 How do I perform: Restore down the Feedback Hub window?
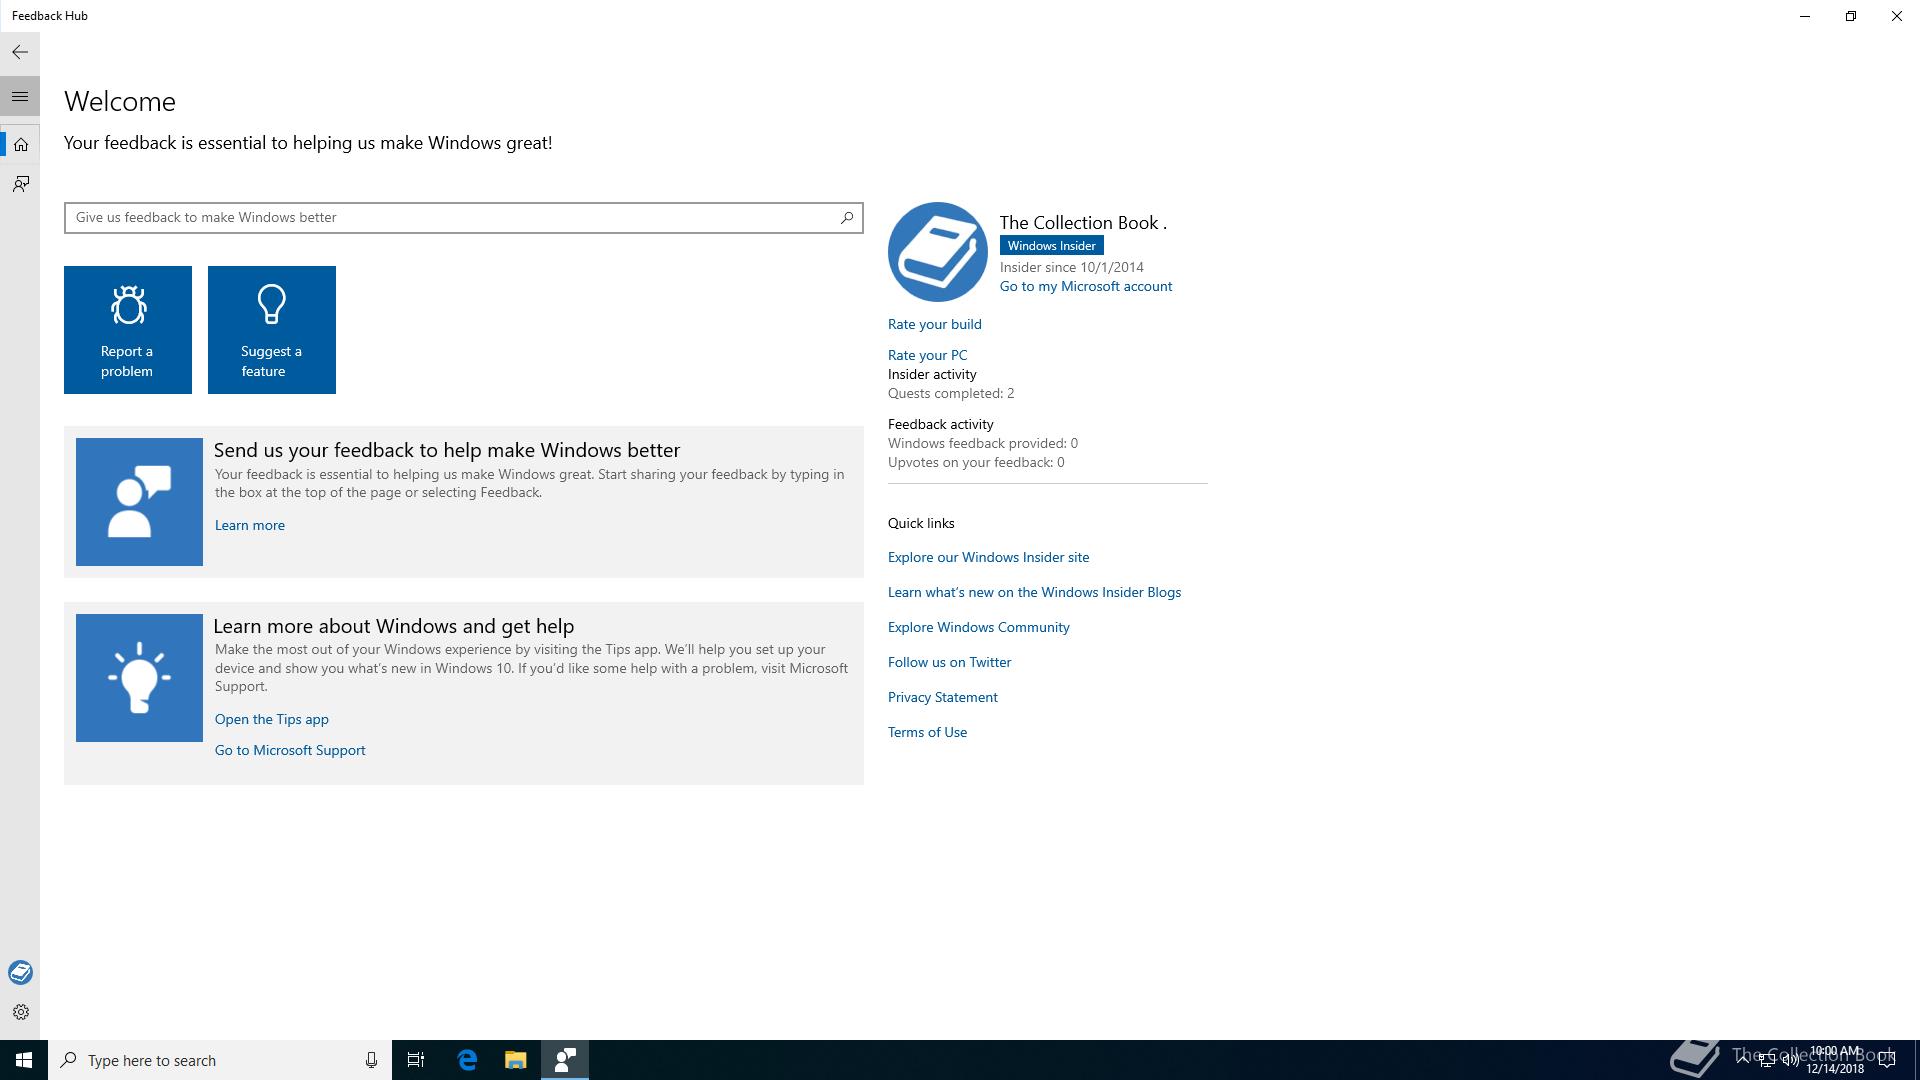(x=1851, y=16)
